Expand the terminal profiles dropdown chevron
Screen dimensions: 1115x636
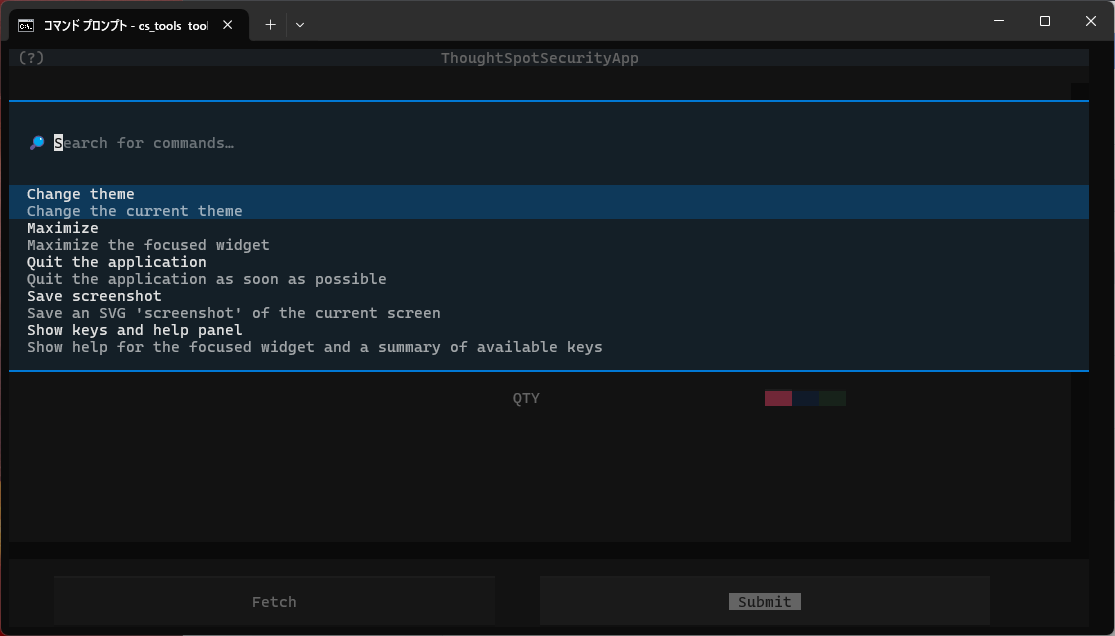tap(300, 25)
